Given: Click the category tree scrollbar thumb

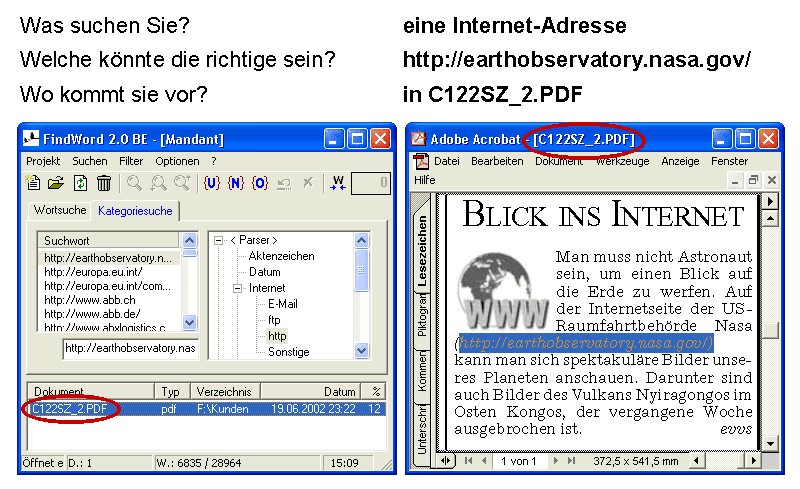Looking at the screenshot, I should coord(362,270).
